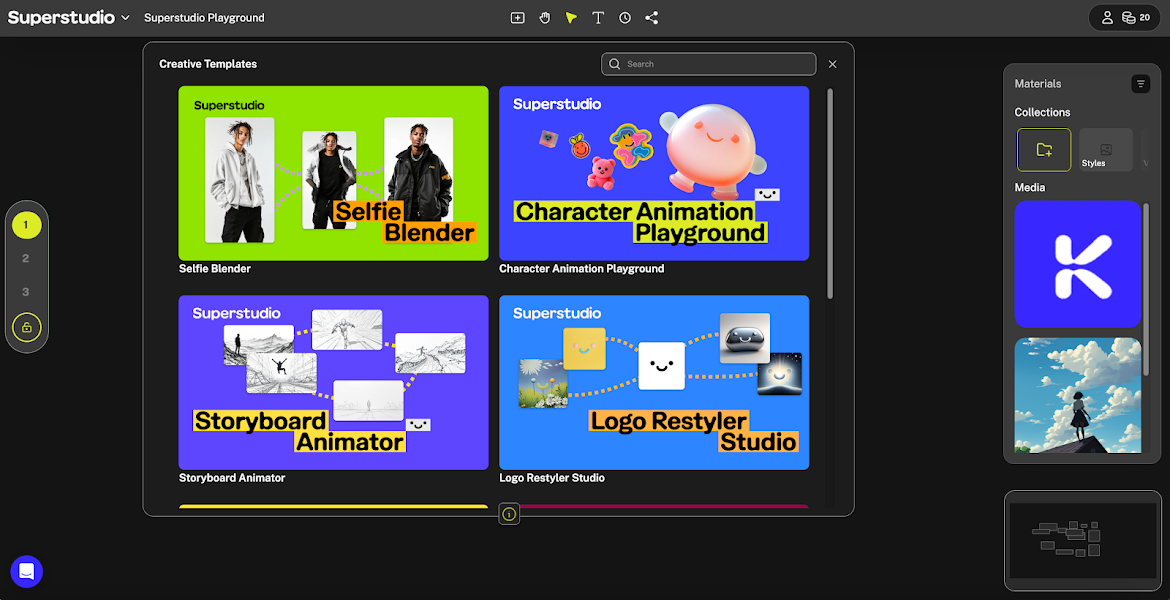
Task: Select the Text tool
Action: coord(598,18)
